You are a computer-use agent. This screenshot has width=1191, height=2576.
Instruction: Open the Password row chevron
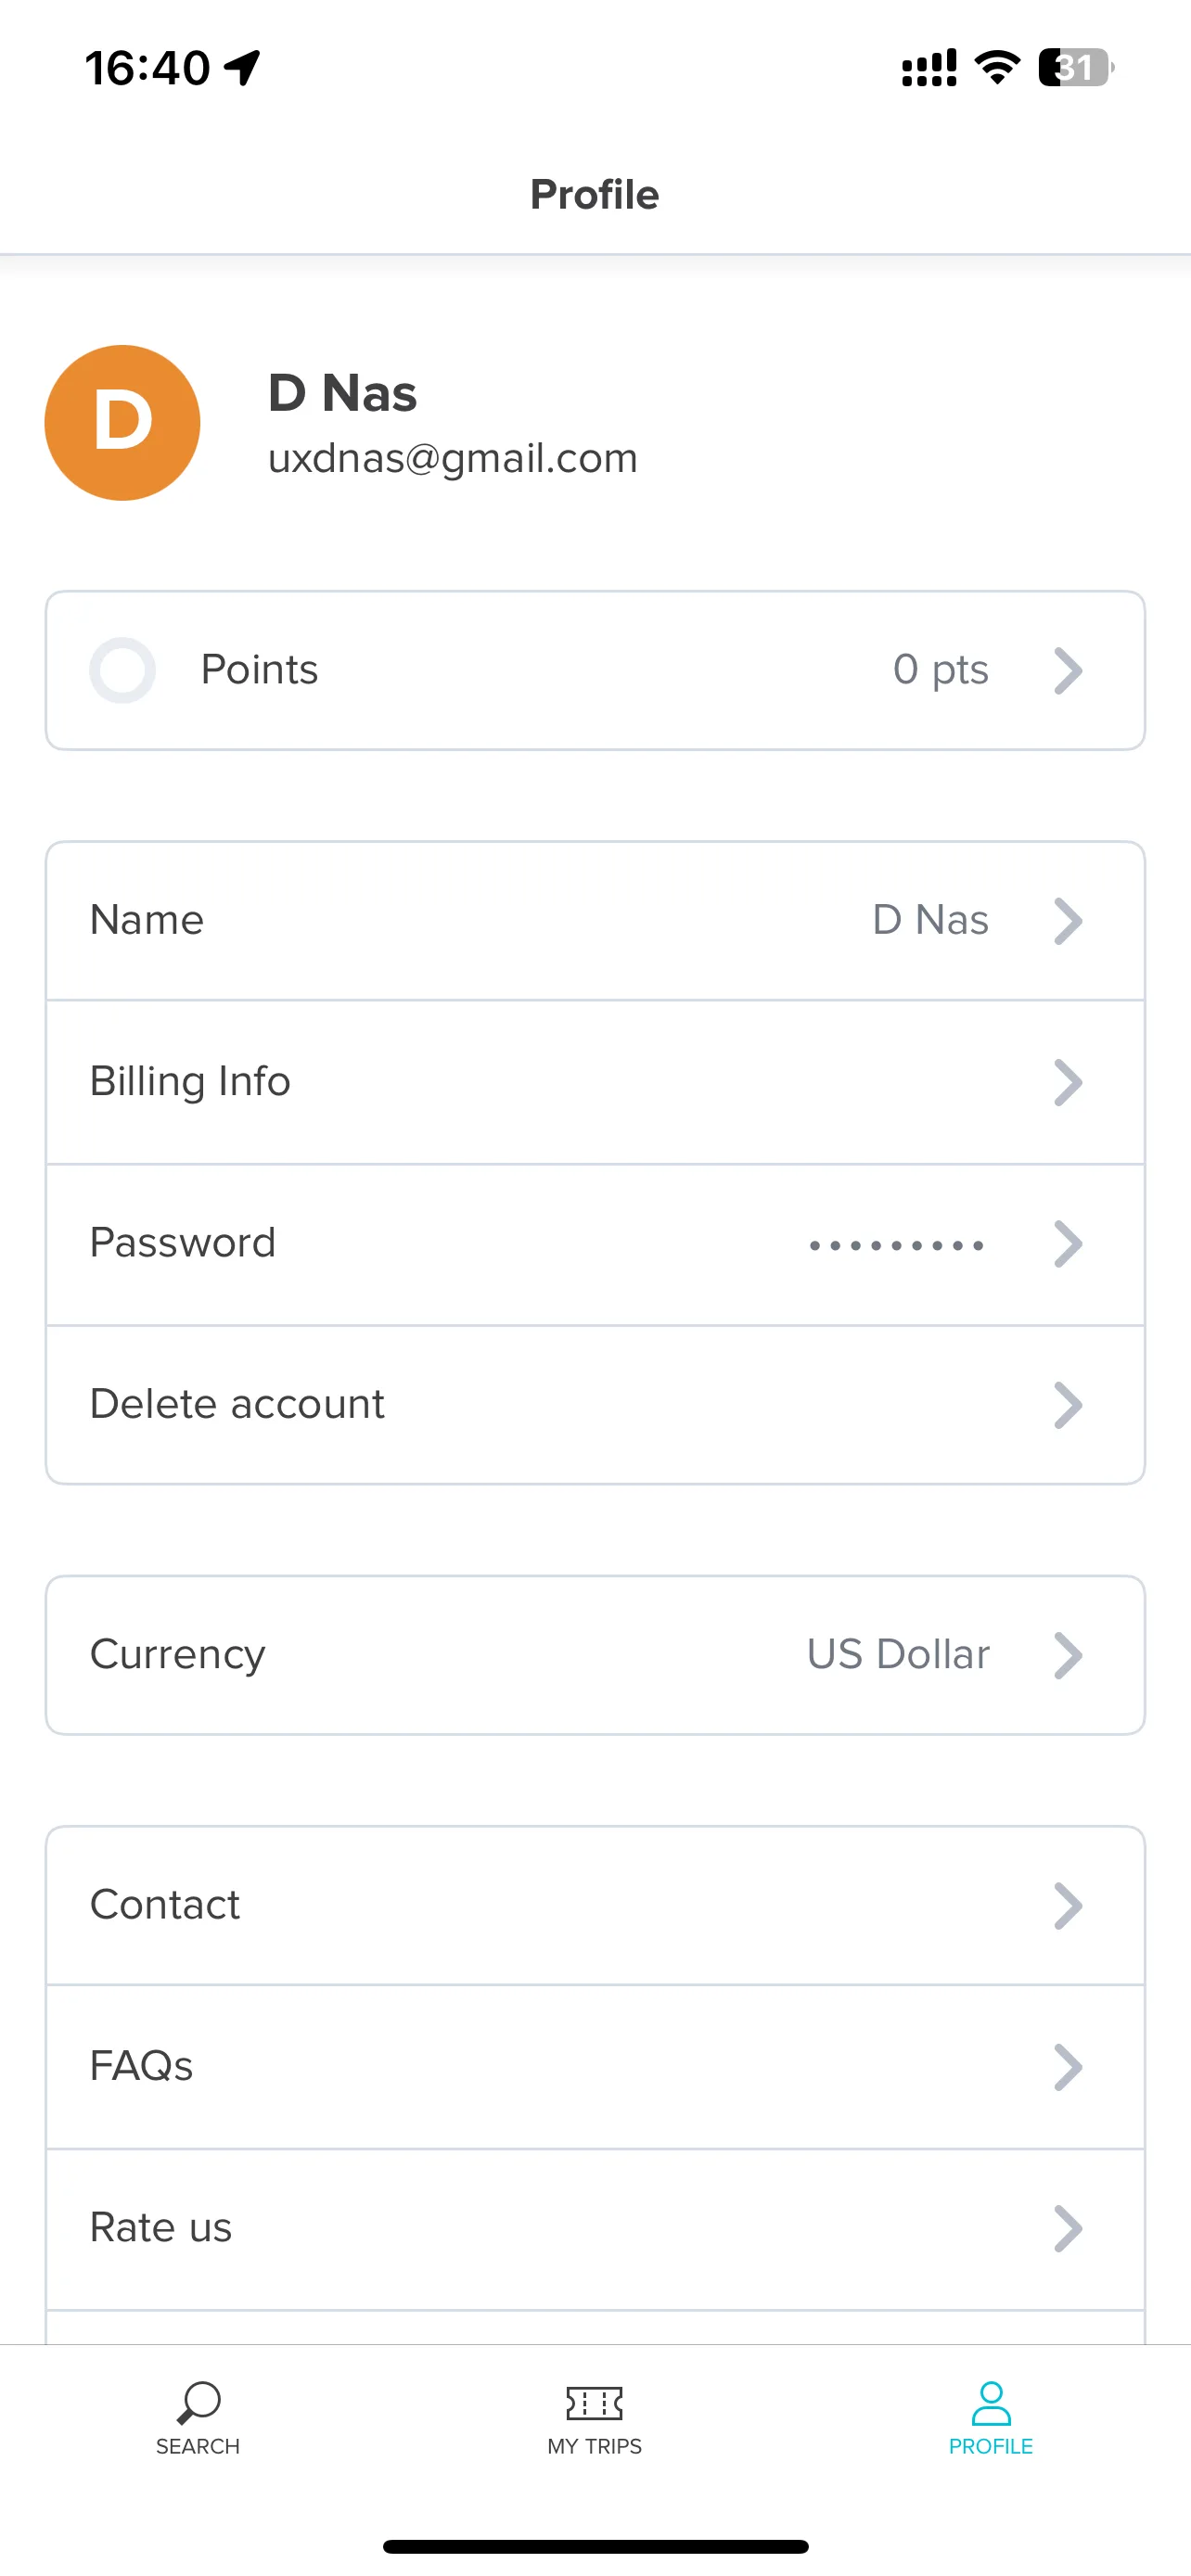click(1068, 1244)
